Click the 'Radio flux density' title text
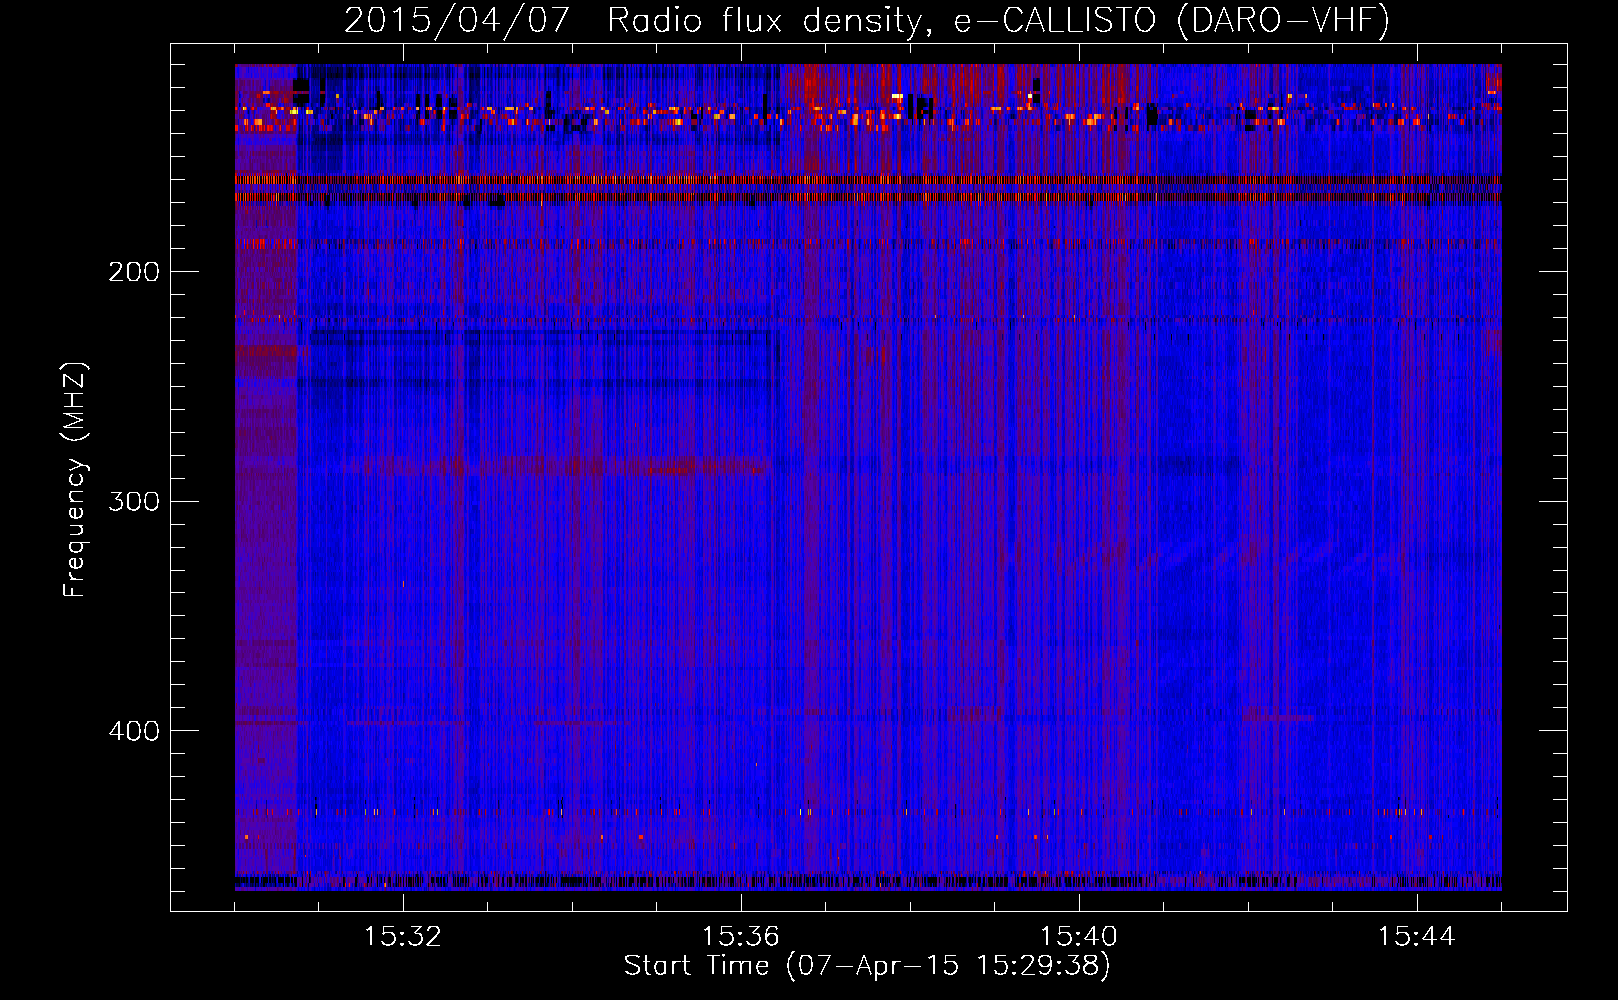The height and width of the screenshot is (1000, 1618). [x=762, y=21]
